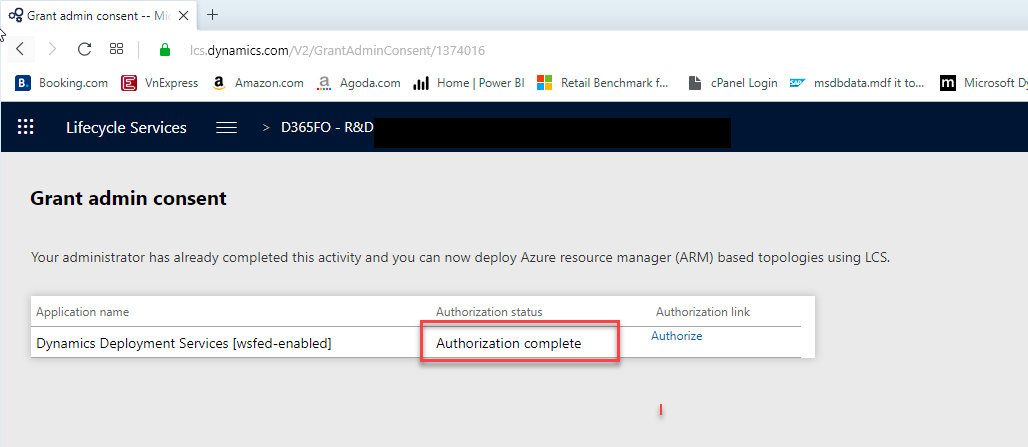The height and width of the screenshot is (447, 1028).
Task: Click the Authorization complete status text
Action: (509, 343)
